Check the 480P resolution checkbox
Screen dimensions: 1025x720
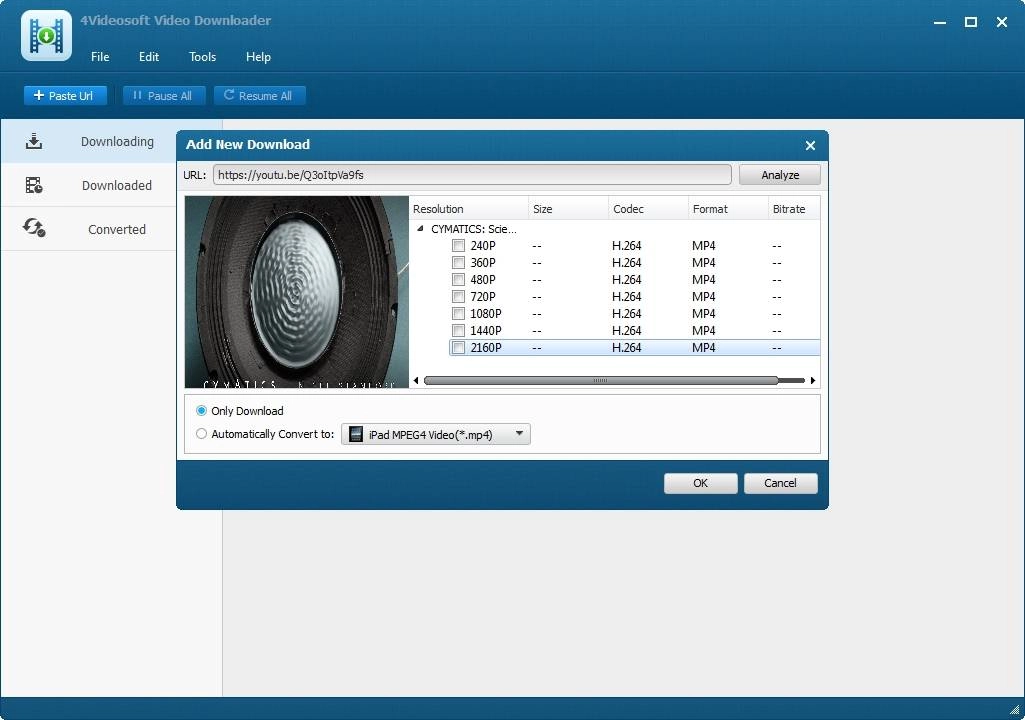(x=458, y=280)
